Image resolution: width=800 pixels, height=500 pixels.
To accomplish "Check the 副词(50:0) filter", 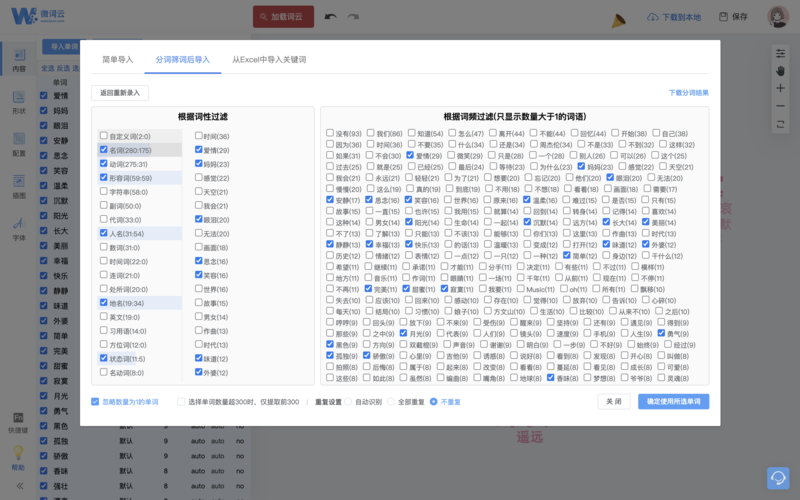I will tap(104, 205).
